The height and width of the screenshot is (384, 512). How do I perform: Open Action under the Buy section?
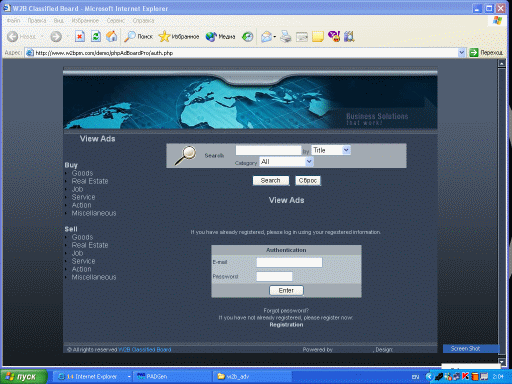click(81, 205)
